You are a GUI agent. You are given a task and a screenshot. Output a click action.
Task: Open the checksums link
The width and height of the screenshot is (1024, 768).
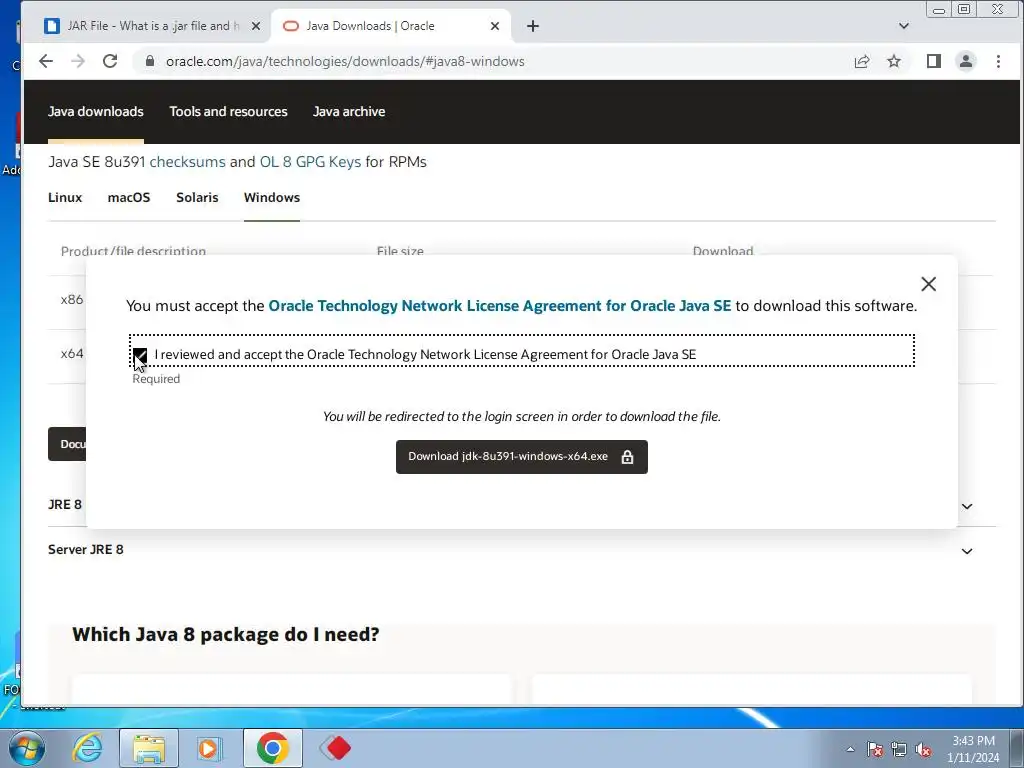[x=187, y=161]
